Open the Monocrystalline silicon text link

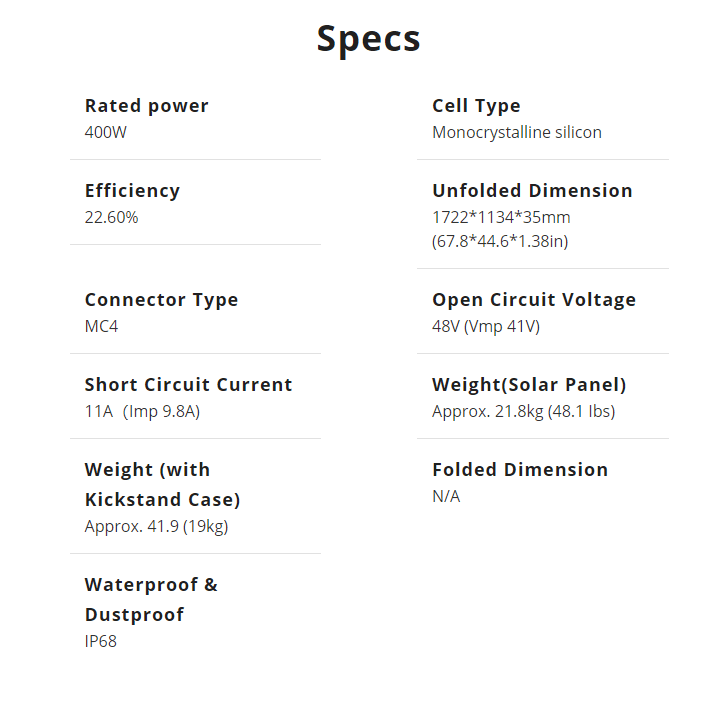click(516, 132)
